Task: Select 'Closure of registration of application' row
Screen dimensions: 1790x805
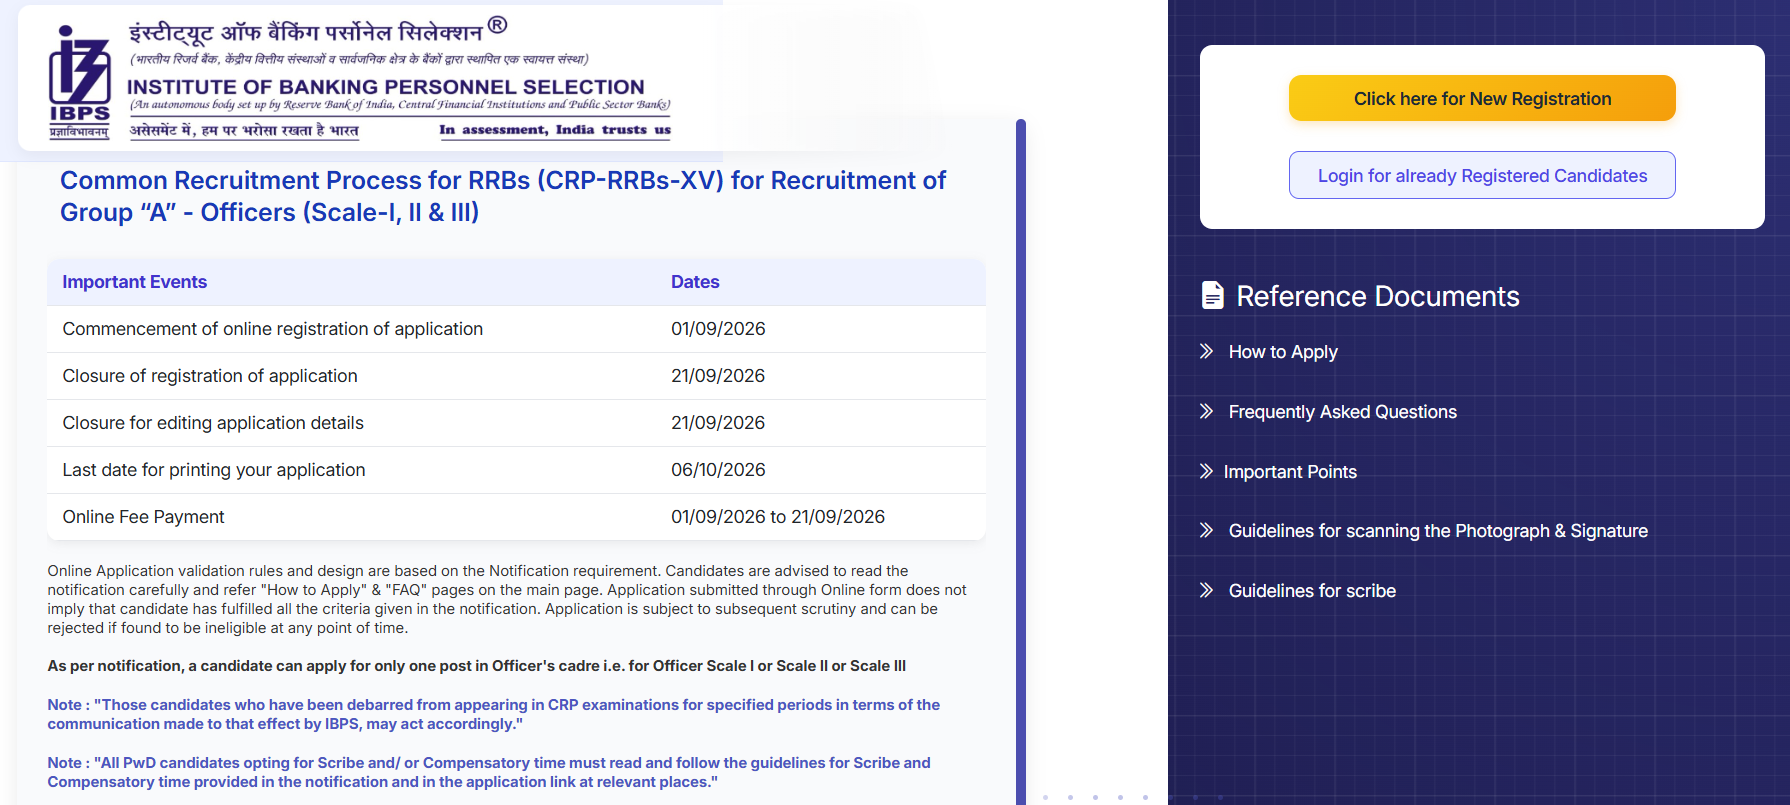Action: click(x=516, y=376)
